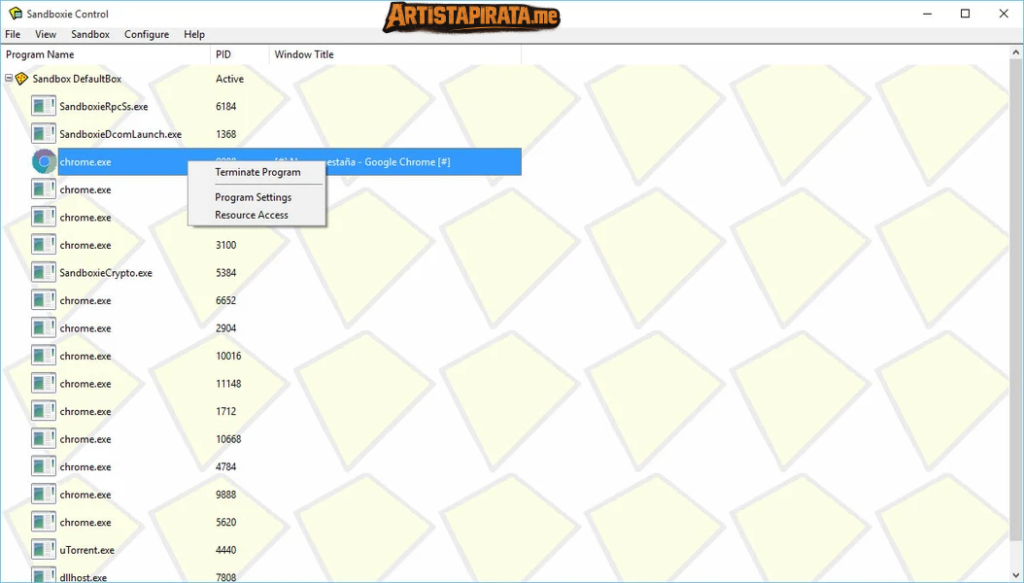Select Resource Access in context menu

coord(251,215)
